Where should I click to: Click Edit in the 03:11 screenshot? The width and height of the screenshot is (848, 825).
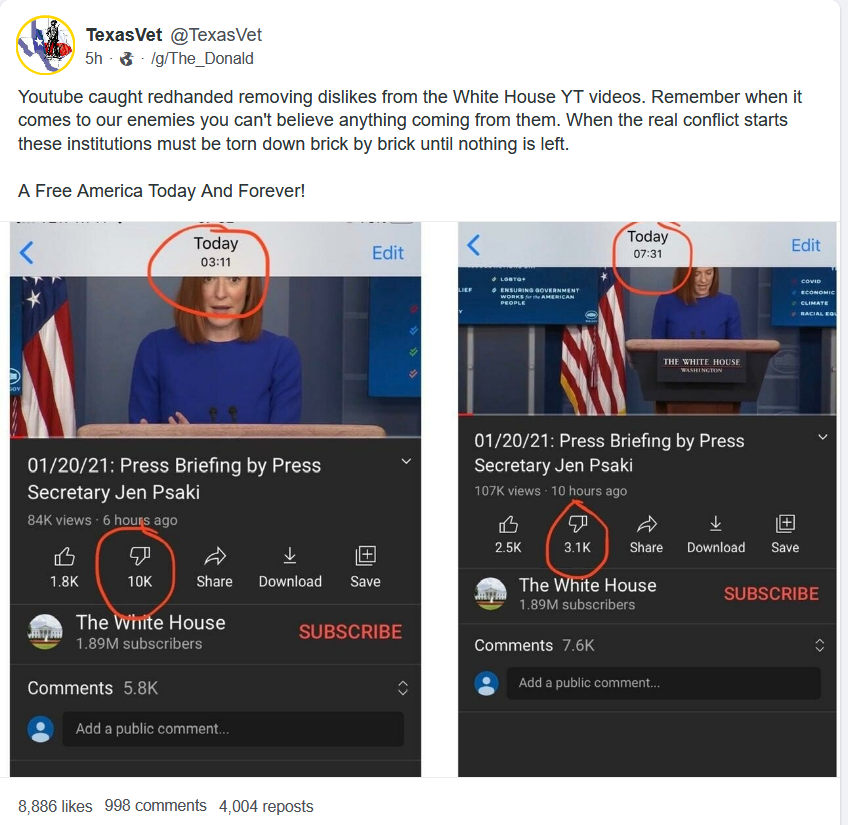pyautogui.click(x=388, y=253)
